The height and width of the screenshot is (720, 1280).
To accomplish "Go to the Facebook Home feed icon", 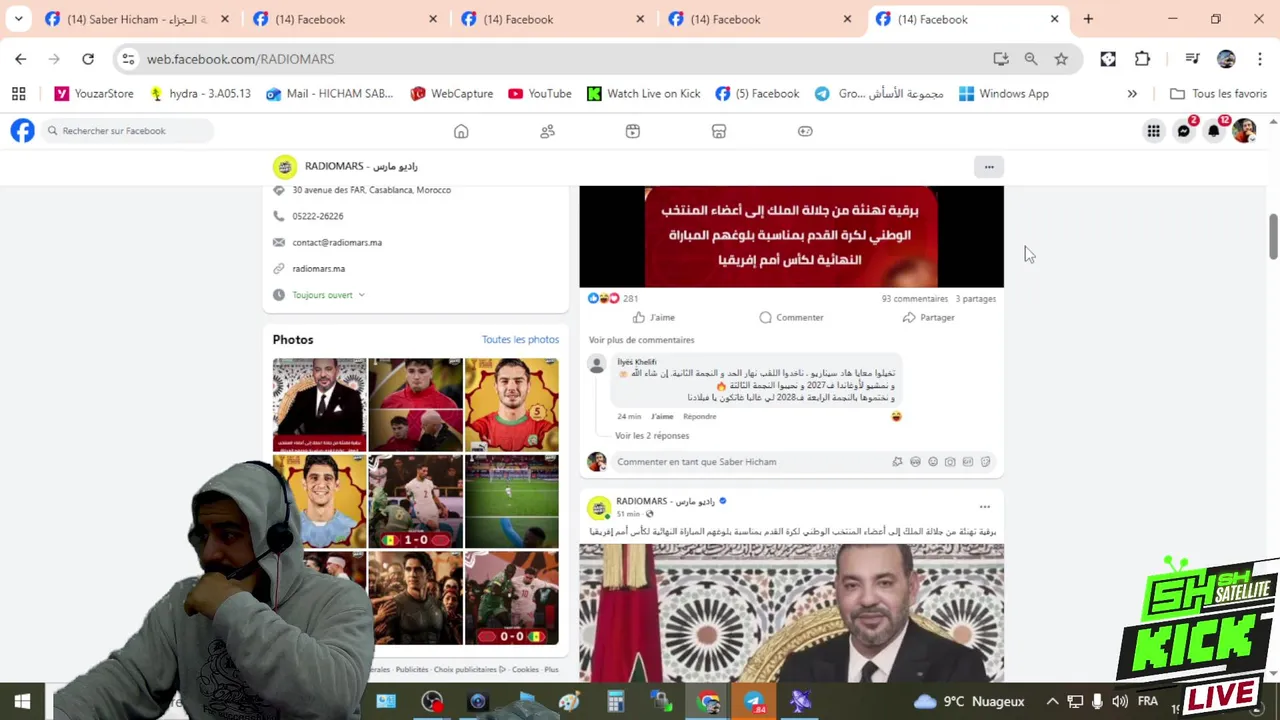I will point(461,131).
